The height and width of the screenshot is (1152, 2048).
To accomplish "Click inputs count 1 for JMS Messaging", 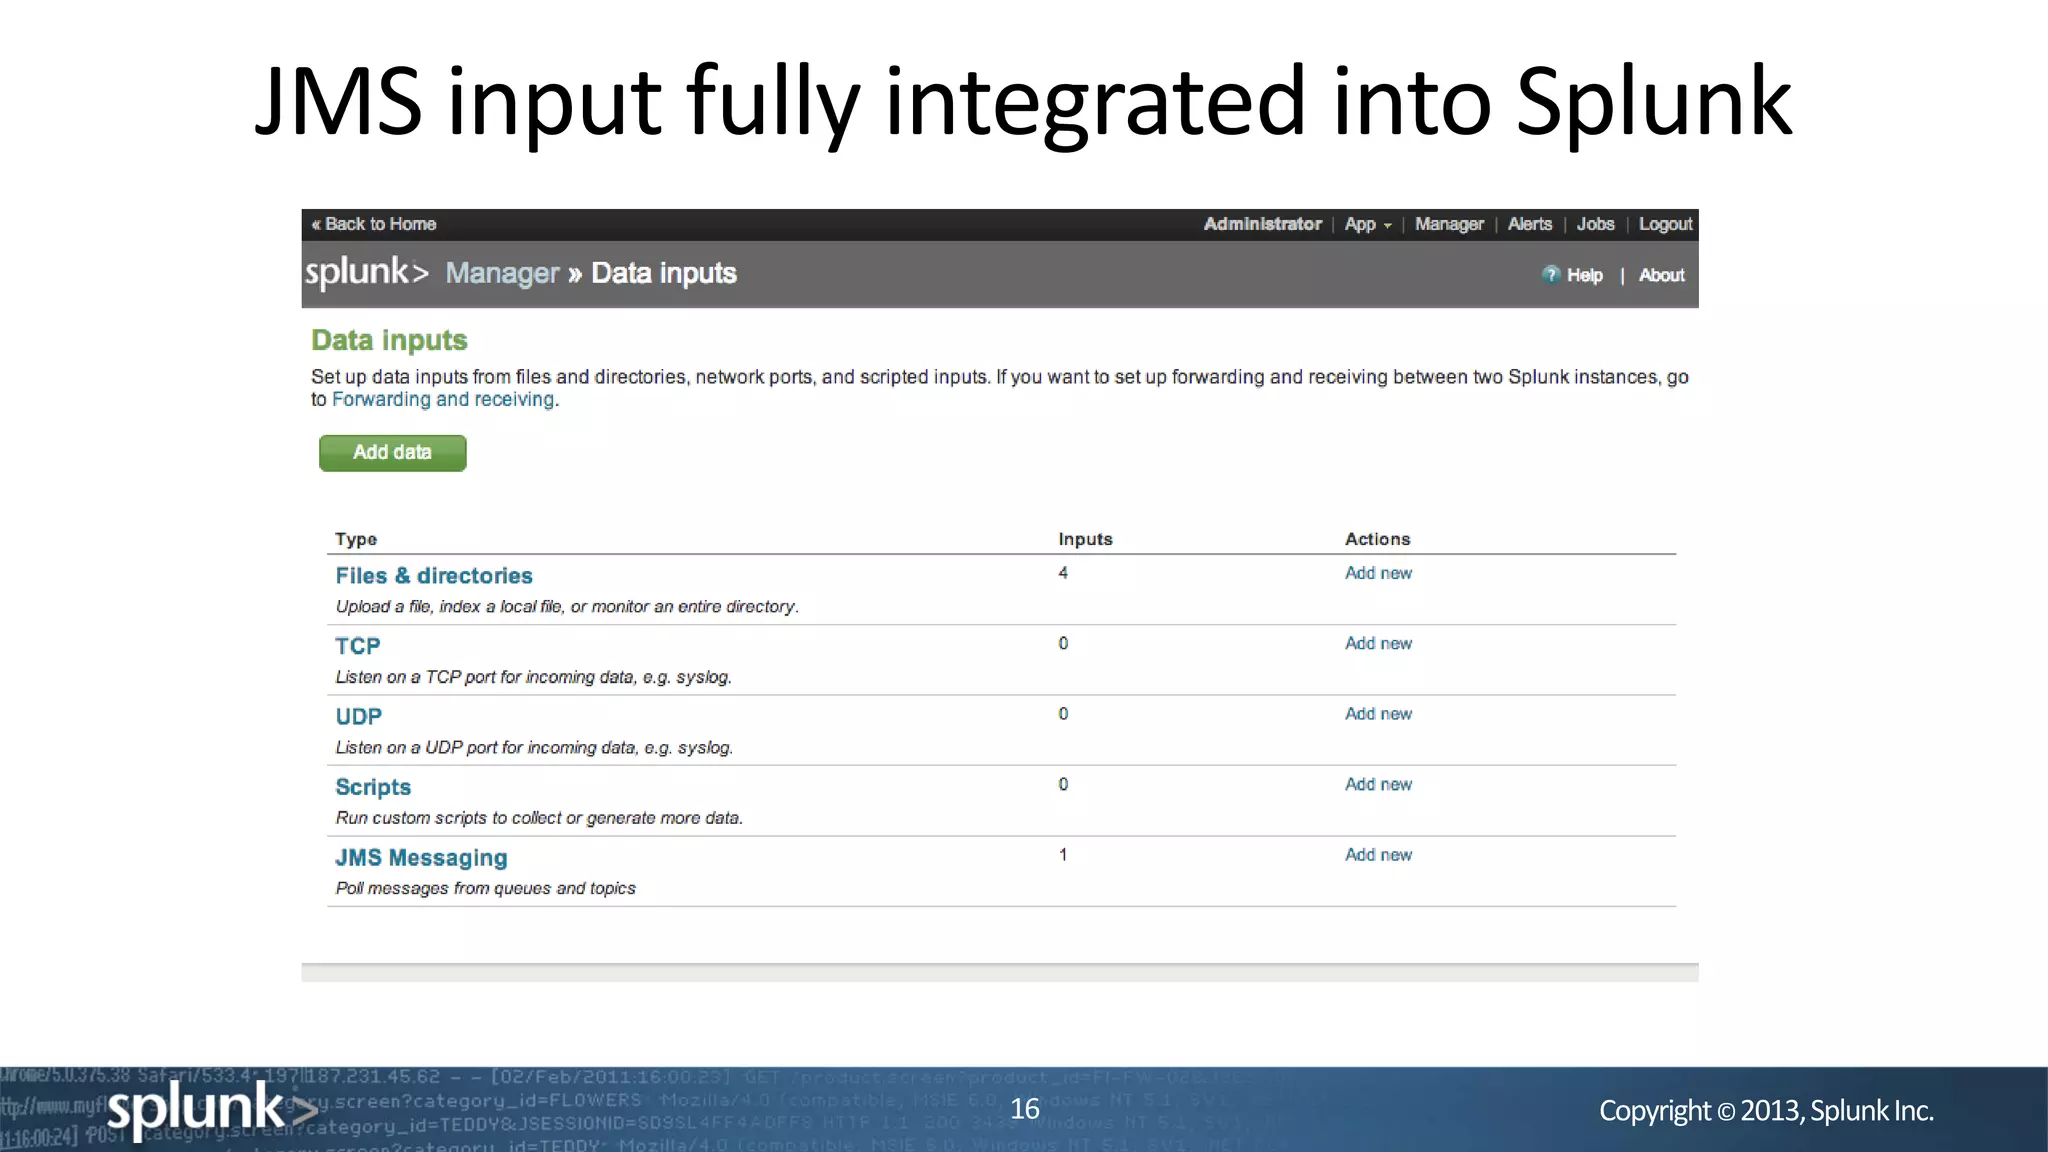I will 1063,855.
